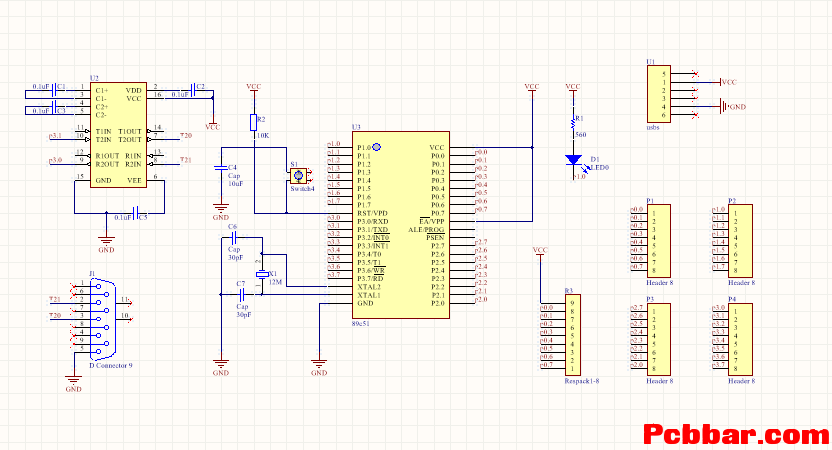This screenshot has height=450, width=832.
Task: Select capacitor C4 10uF symbol
Action: point(221,167)
